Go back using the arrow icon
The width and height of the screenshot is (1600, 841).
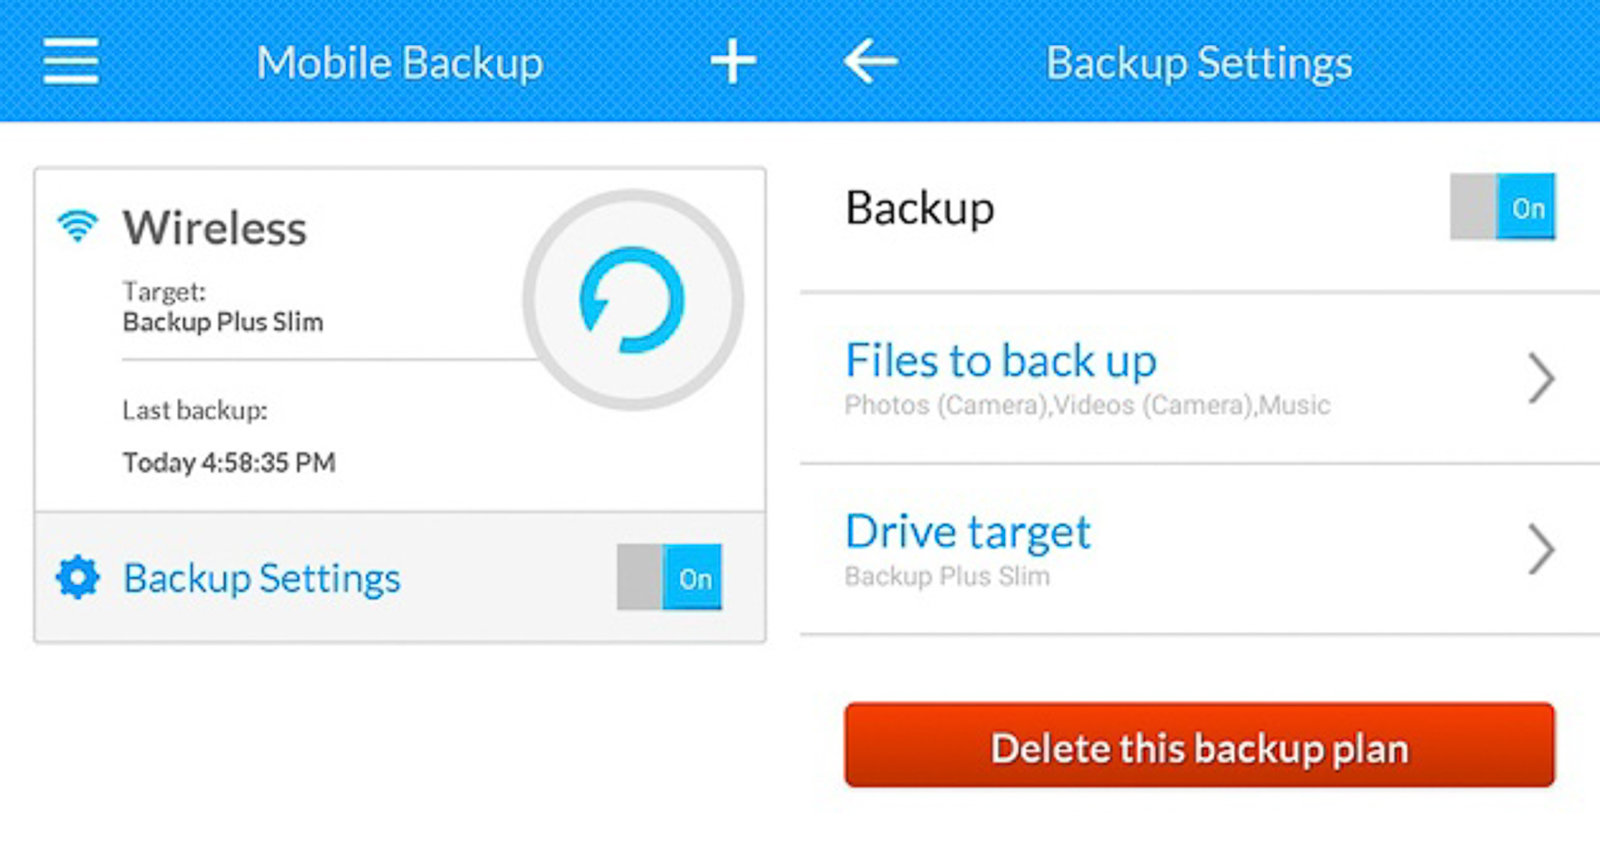click(x=869, y=62)
